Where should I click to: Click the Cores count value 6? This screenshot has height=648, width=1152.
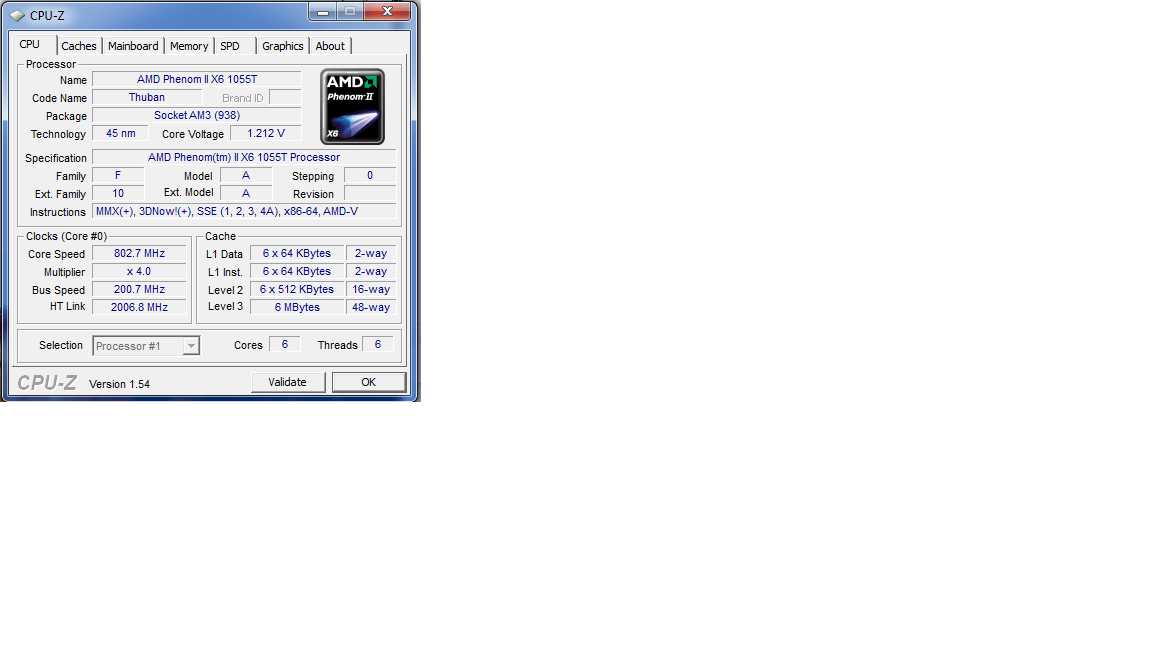tap(285, 345)
